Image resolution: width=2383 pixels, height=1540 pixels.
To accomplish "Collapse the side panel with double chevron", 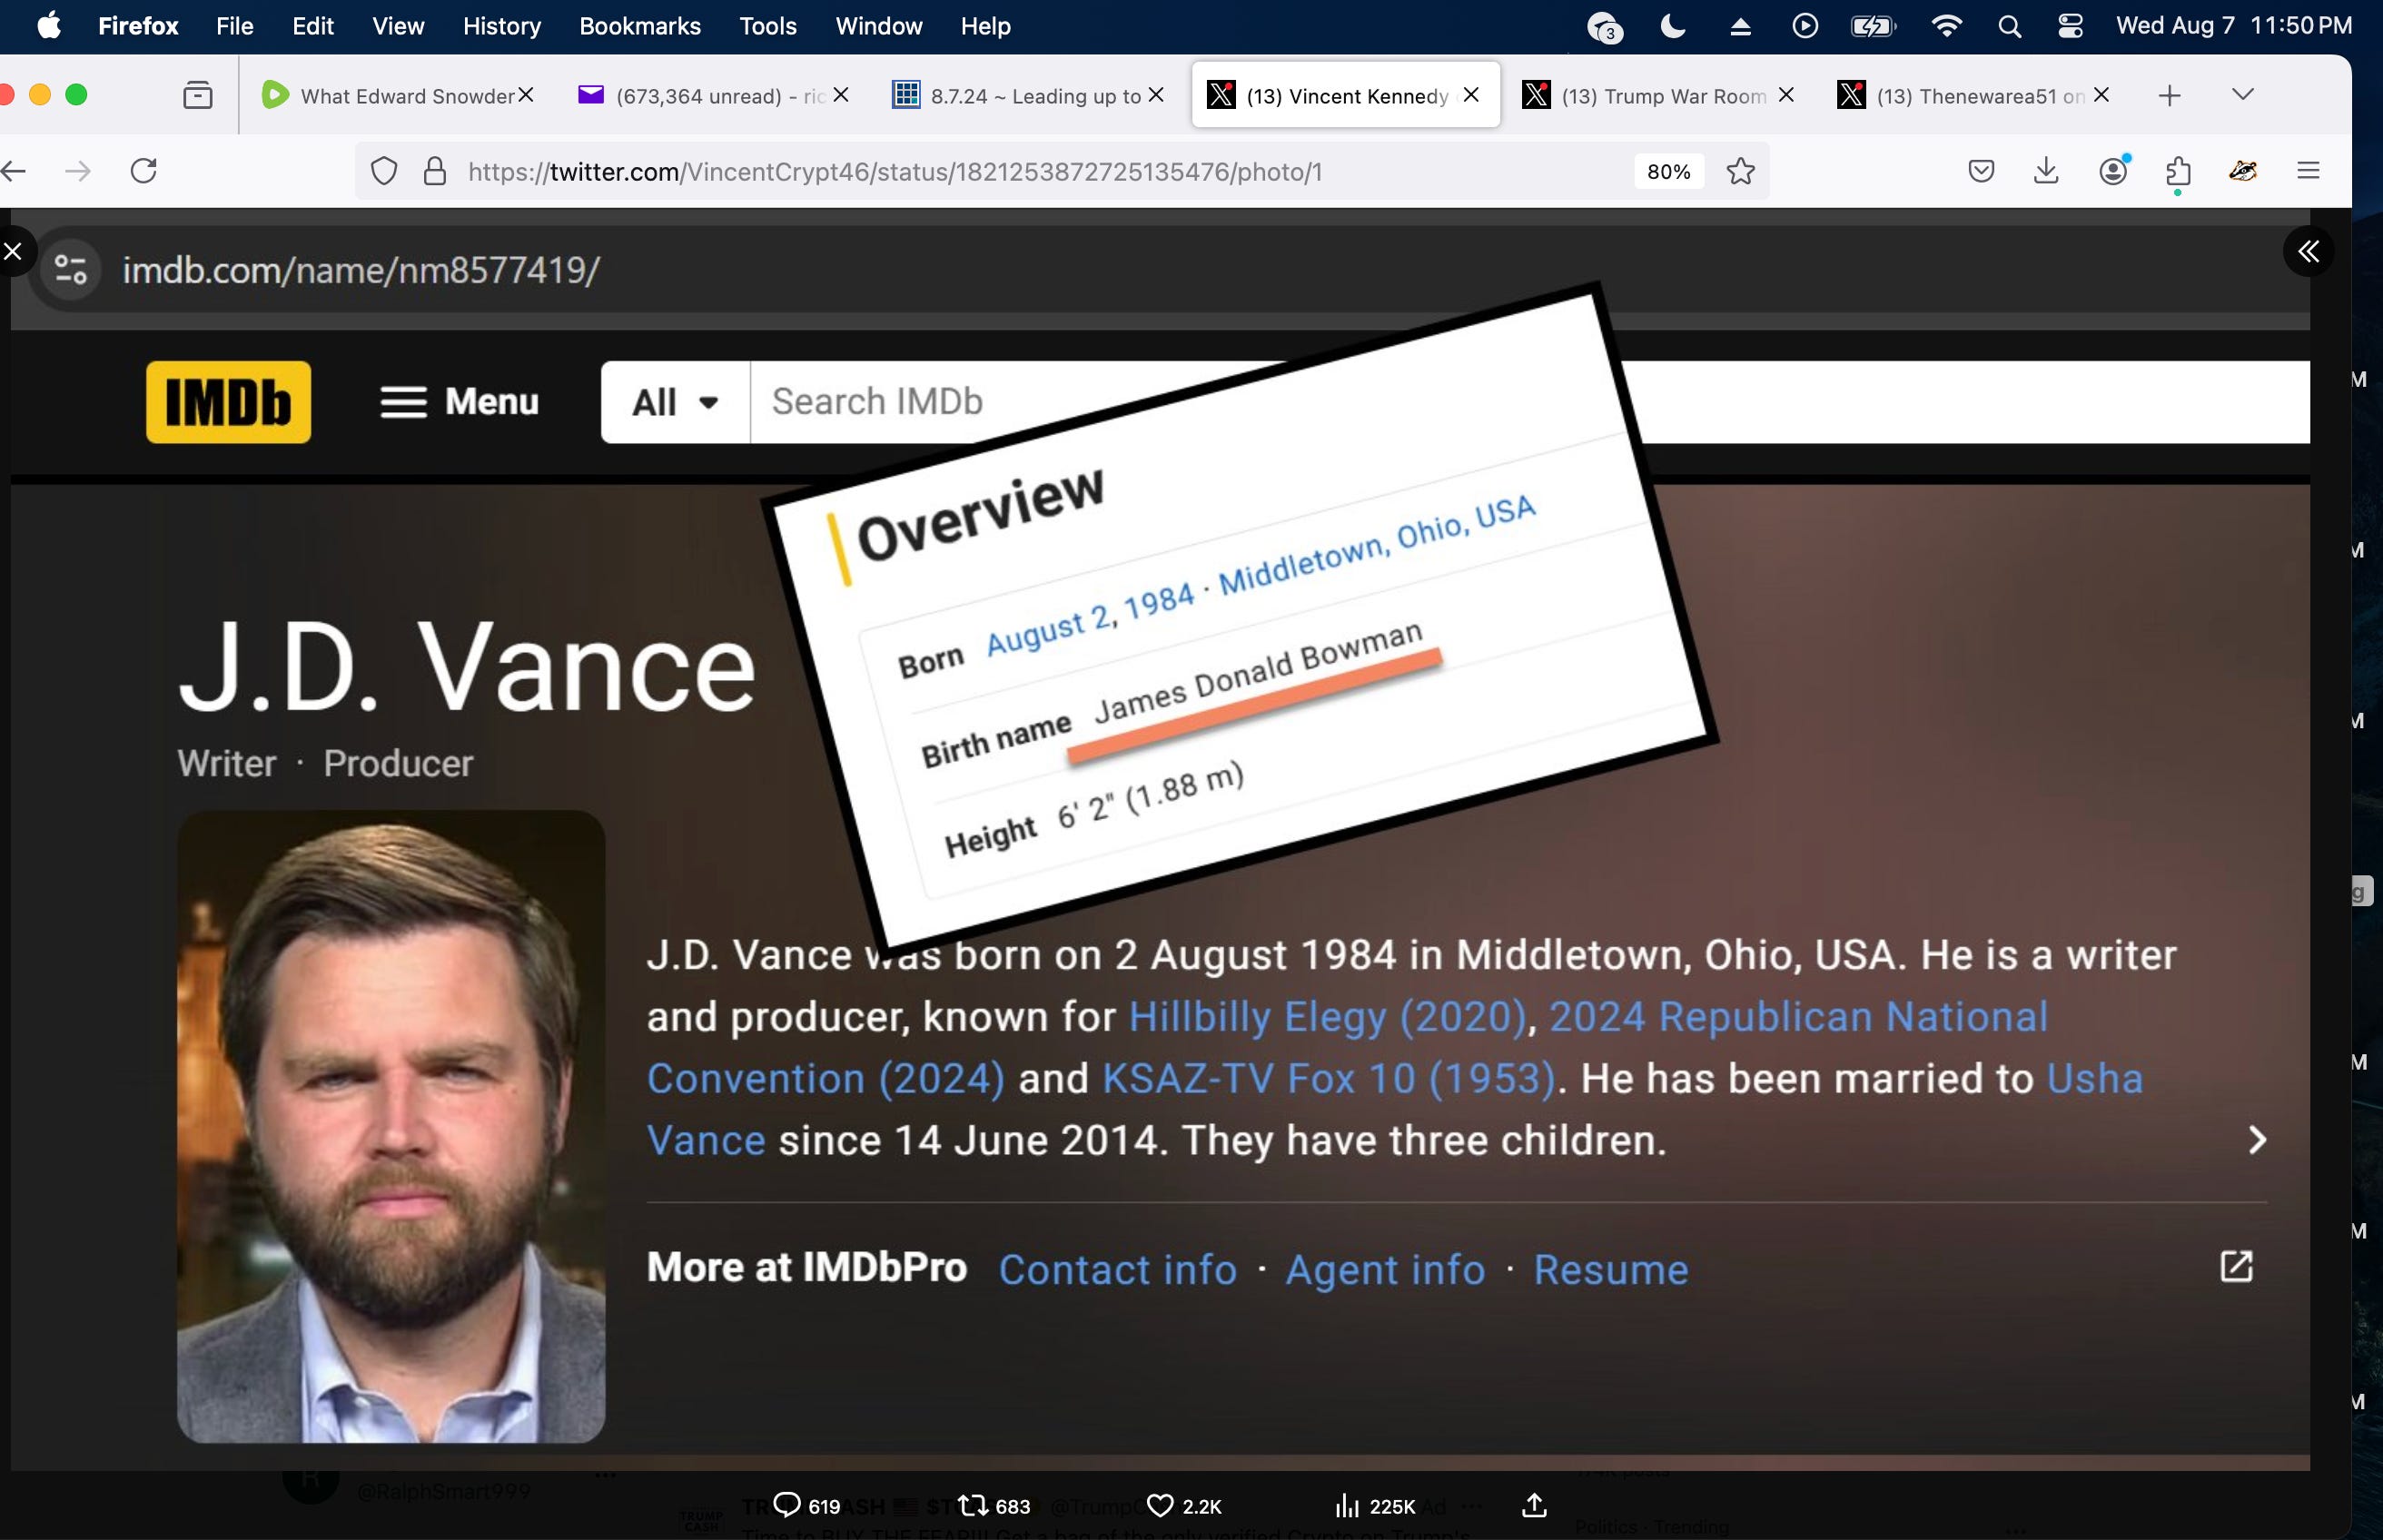I will pyautogui.click(x=2308, y=251).
